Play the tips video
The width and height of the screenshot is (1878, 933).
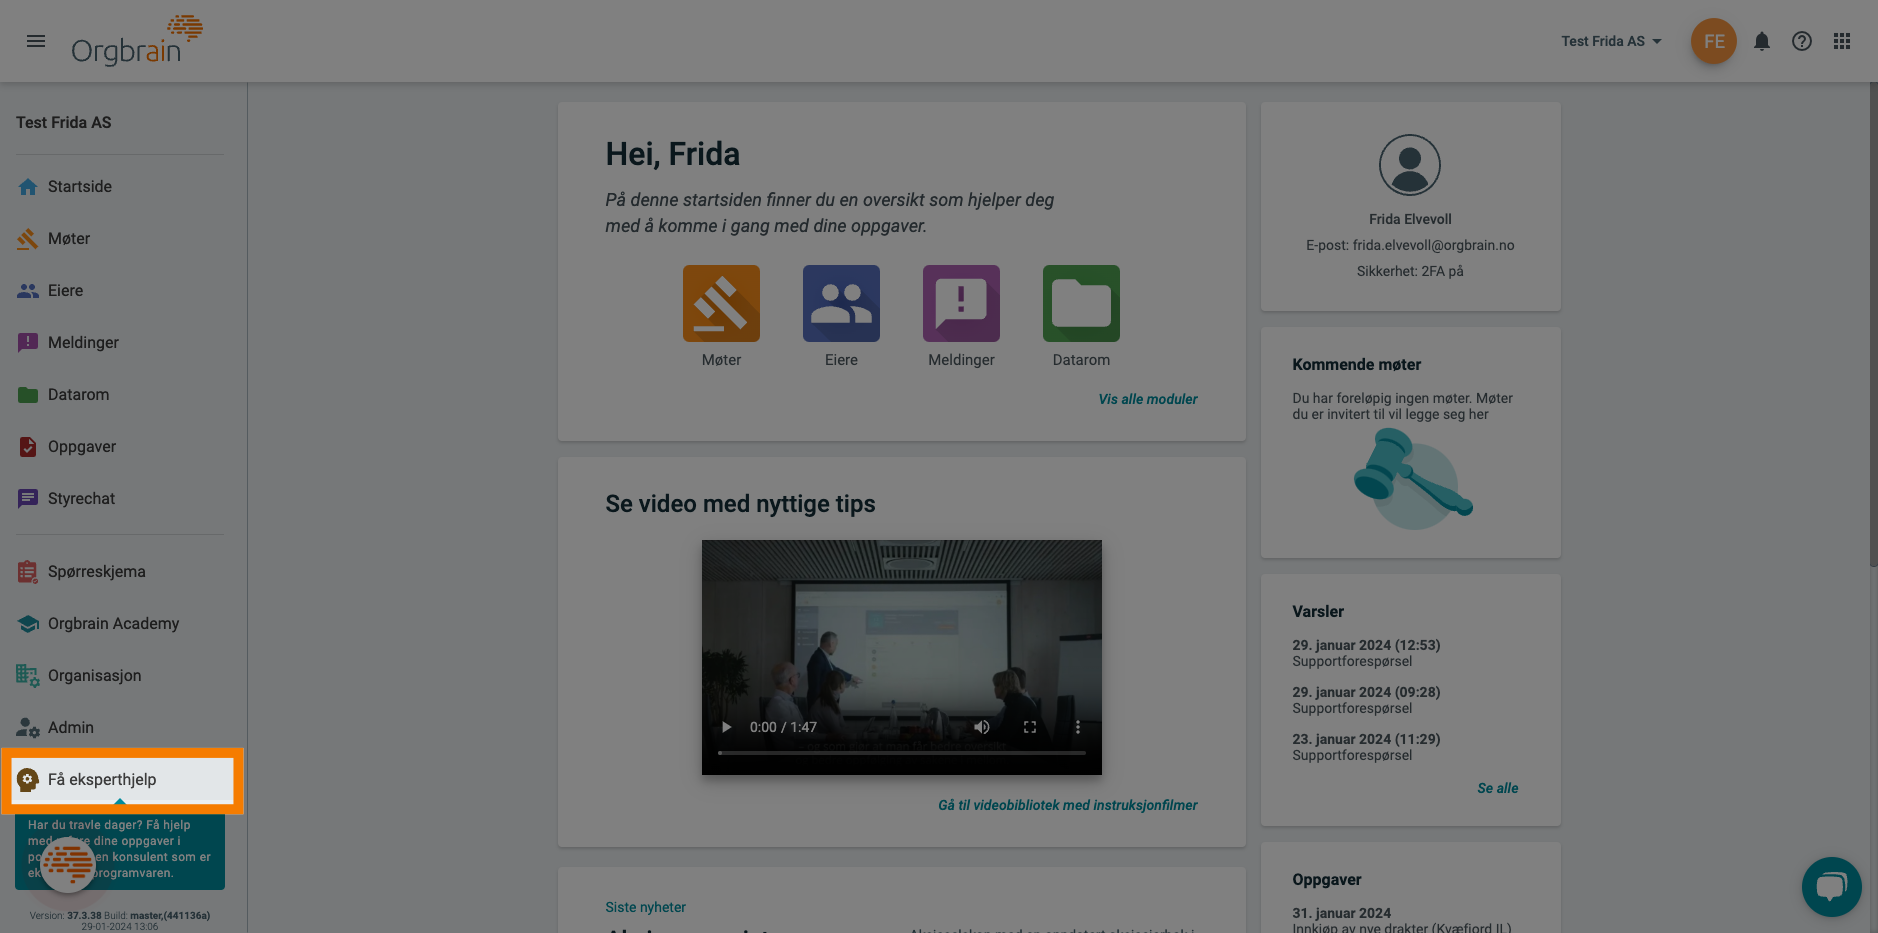point(727,727)
